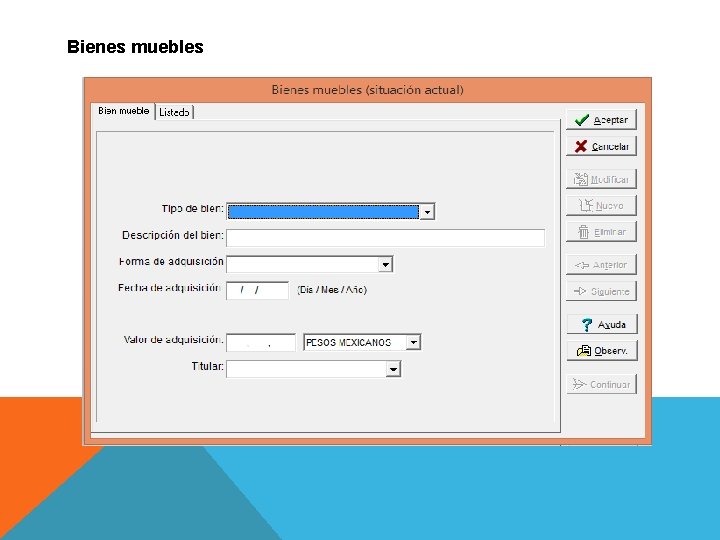Click the Continuar button
This screenshot has width=720, height=540.
602,384
